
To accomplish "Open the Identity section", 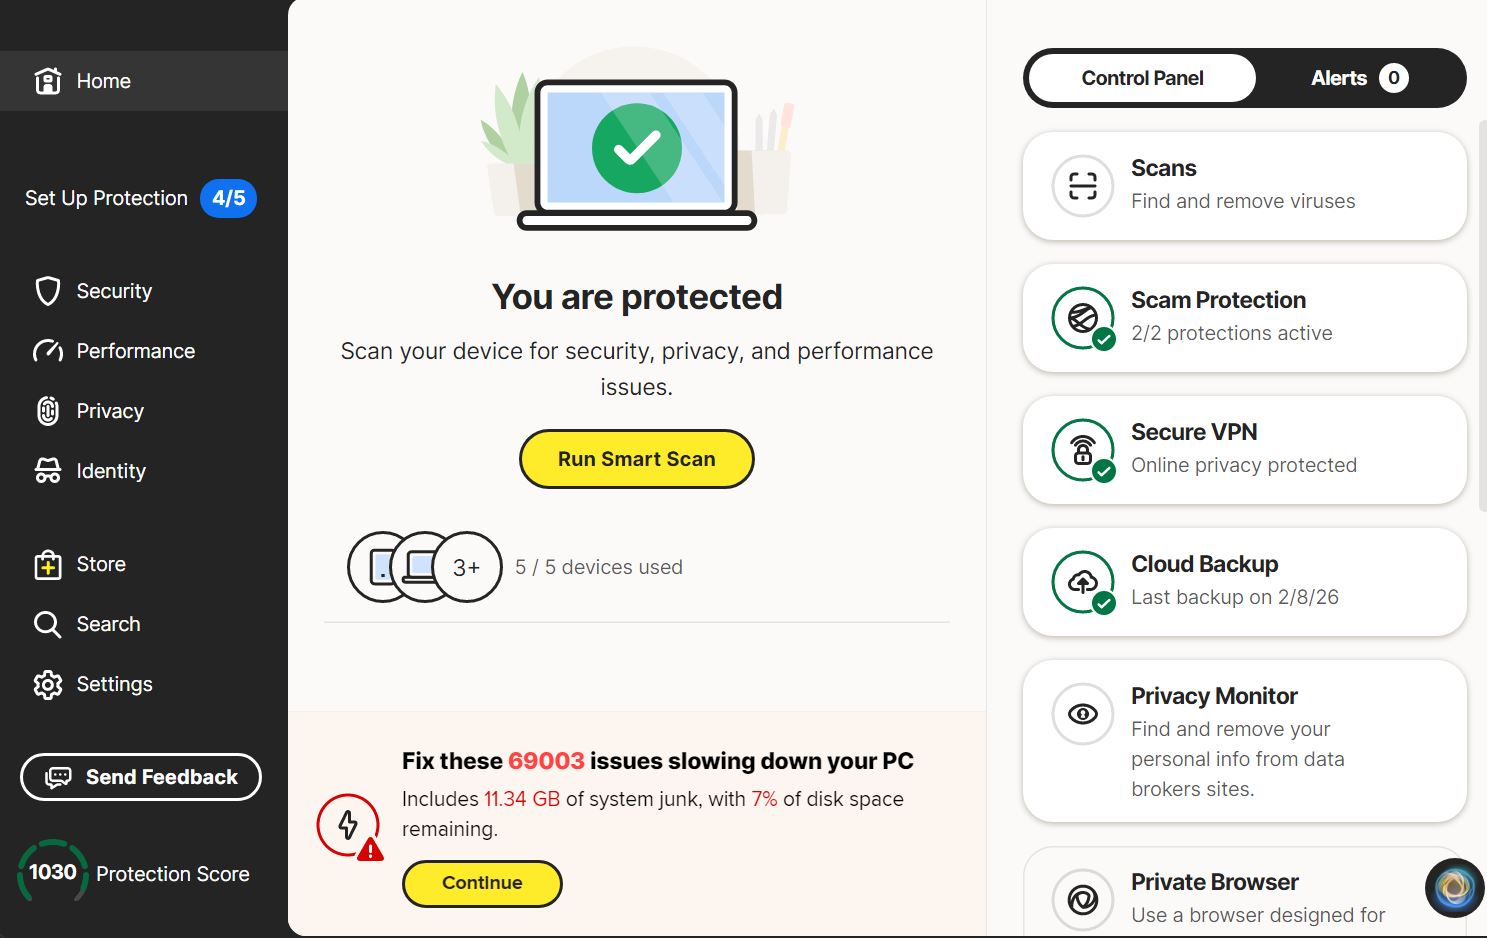I will click(110, 471).
